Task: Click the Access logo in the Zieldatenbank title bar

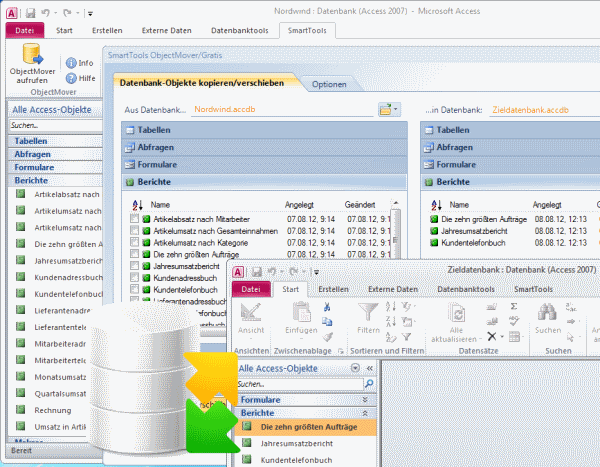Action: click(238, 272)
